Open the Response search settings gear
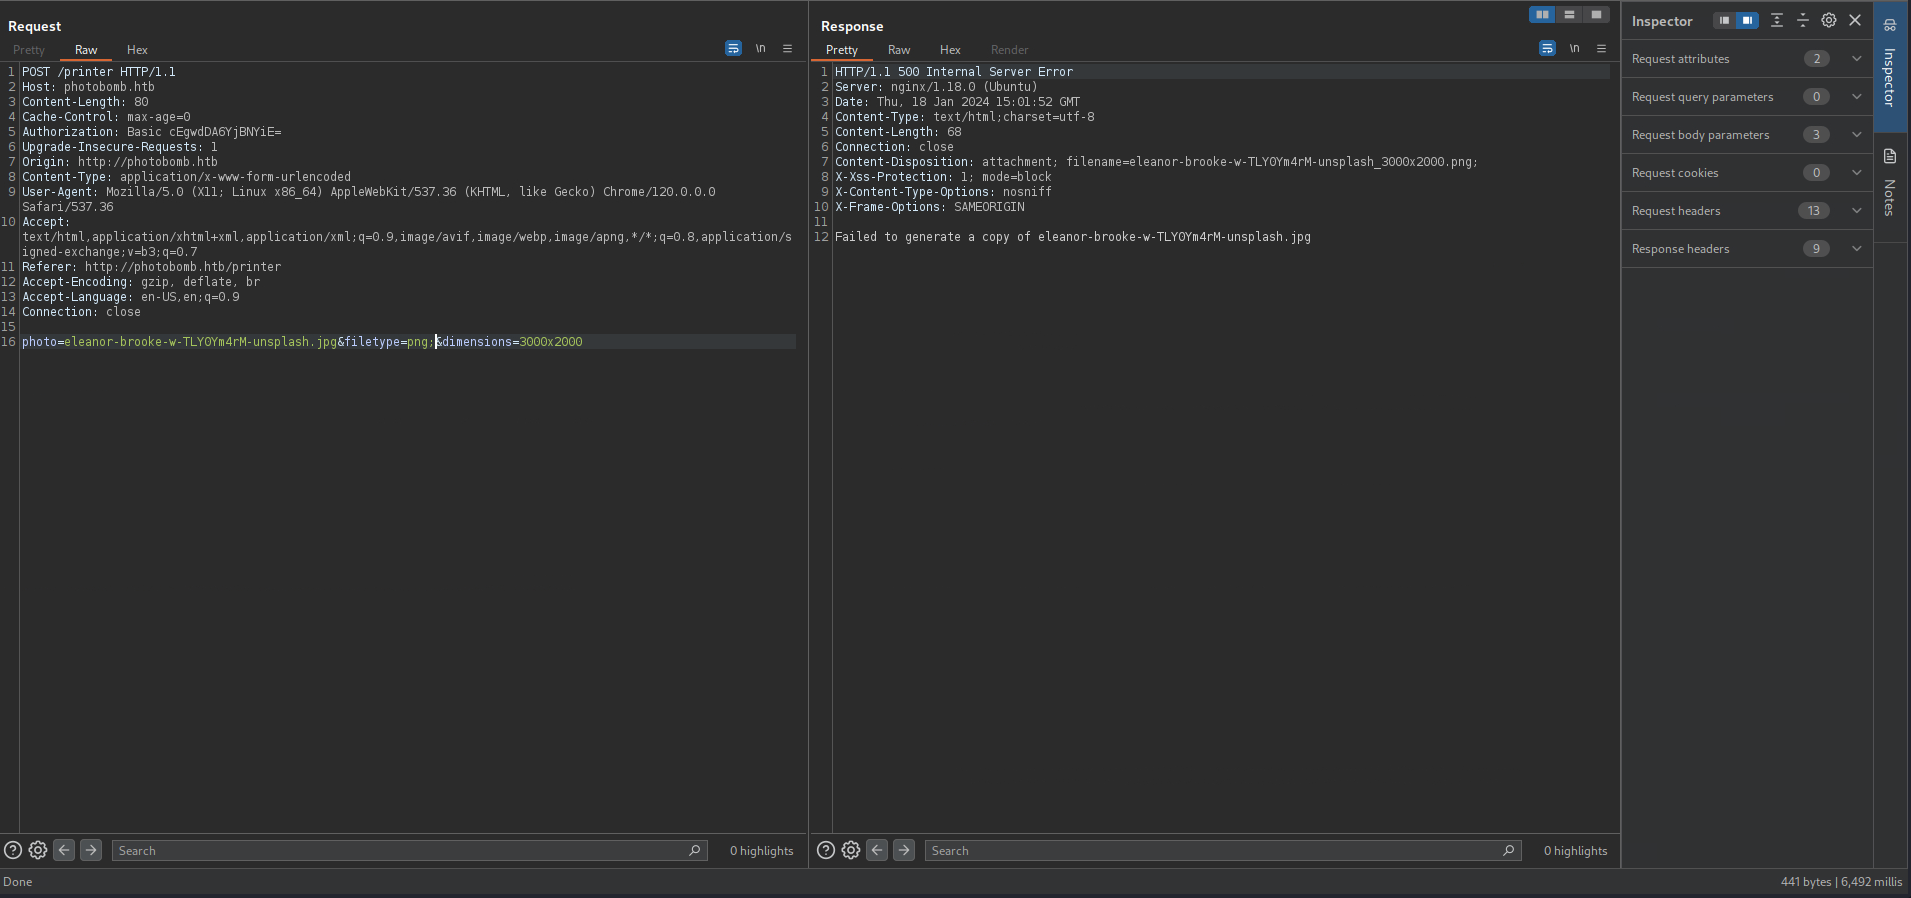This screenshot has width=1911, height=898. tap(851, 850)
